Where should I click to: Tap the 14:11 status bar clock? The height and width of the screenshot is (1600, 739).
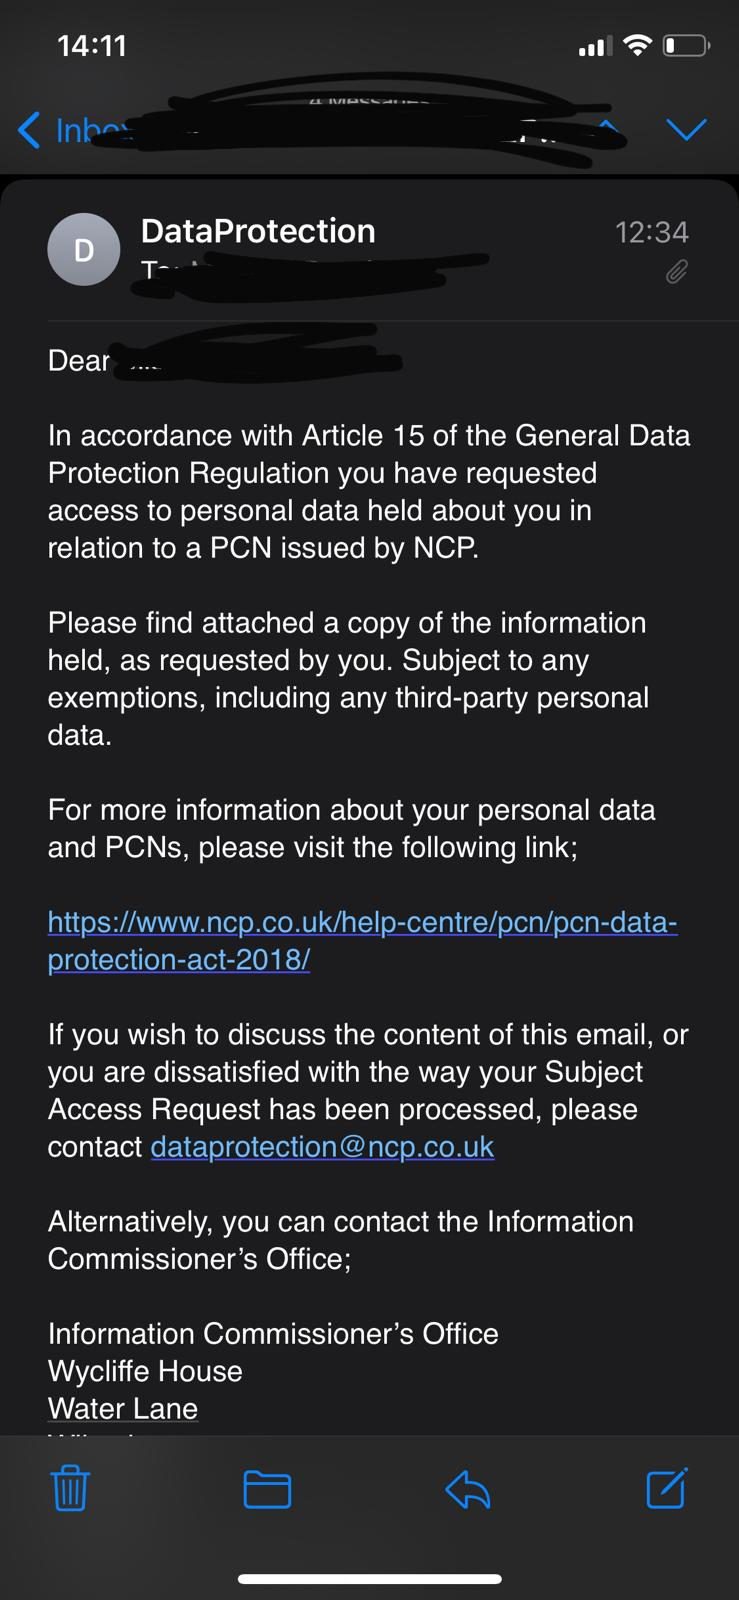pyautogui.click(x=92, y=46)
